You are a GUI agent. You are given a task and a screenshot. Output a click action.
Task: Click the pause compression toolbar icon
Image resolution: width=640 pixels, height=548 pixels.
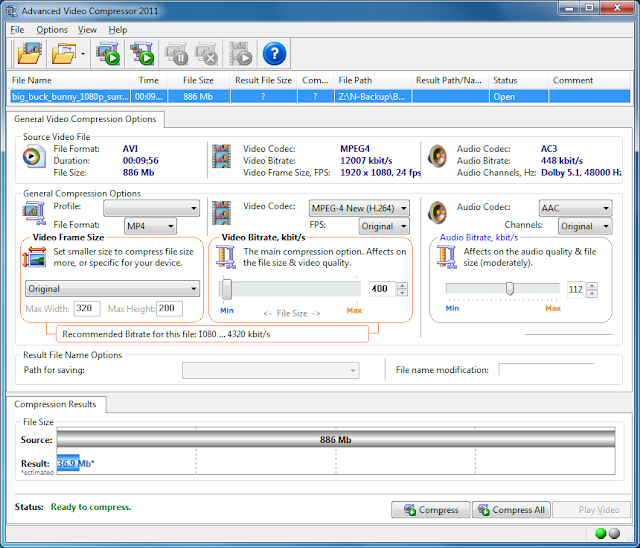pyautogui.click(x=176, y=53)
